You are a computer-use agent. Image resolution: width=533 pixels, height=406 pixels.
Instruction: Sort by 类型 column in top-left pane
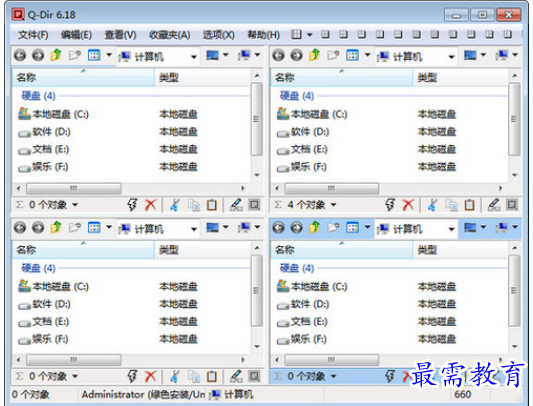coord(203,78)
